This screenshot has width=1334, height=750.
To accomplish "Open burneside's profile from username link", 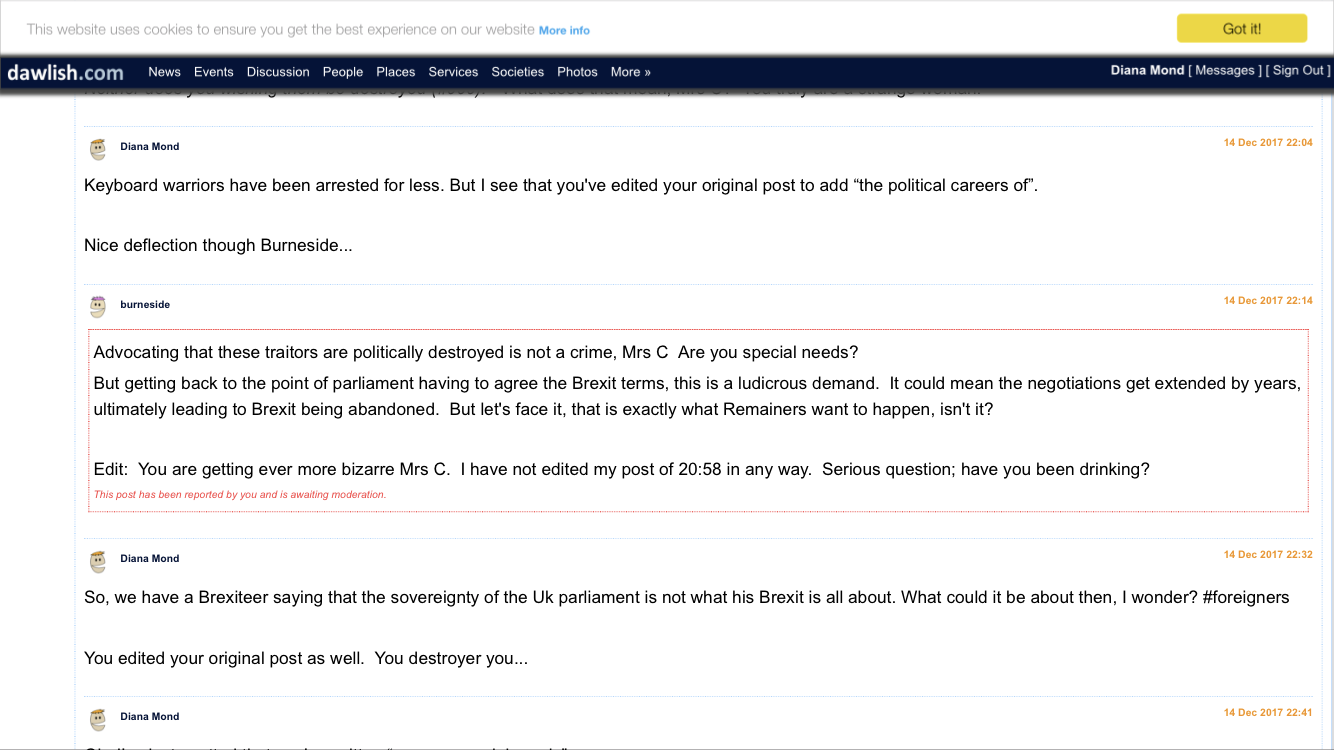I will tap(145, 305).
